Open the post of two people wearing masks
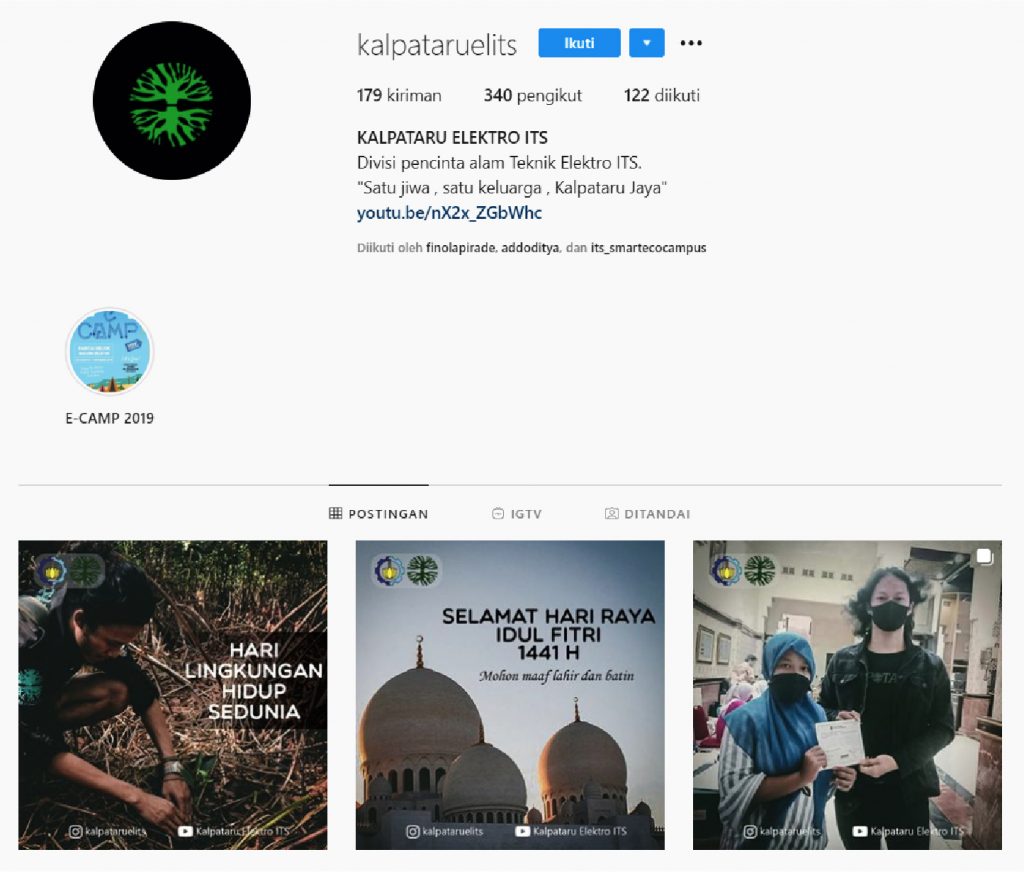Image resolution: width=1024 pixels, height=879 pixels. [846, 695]
